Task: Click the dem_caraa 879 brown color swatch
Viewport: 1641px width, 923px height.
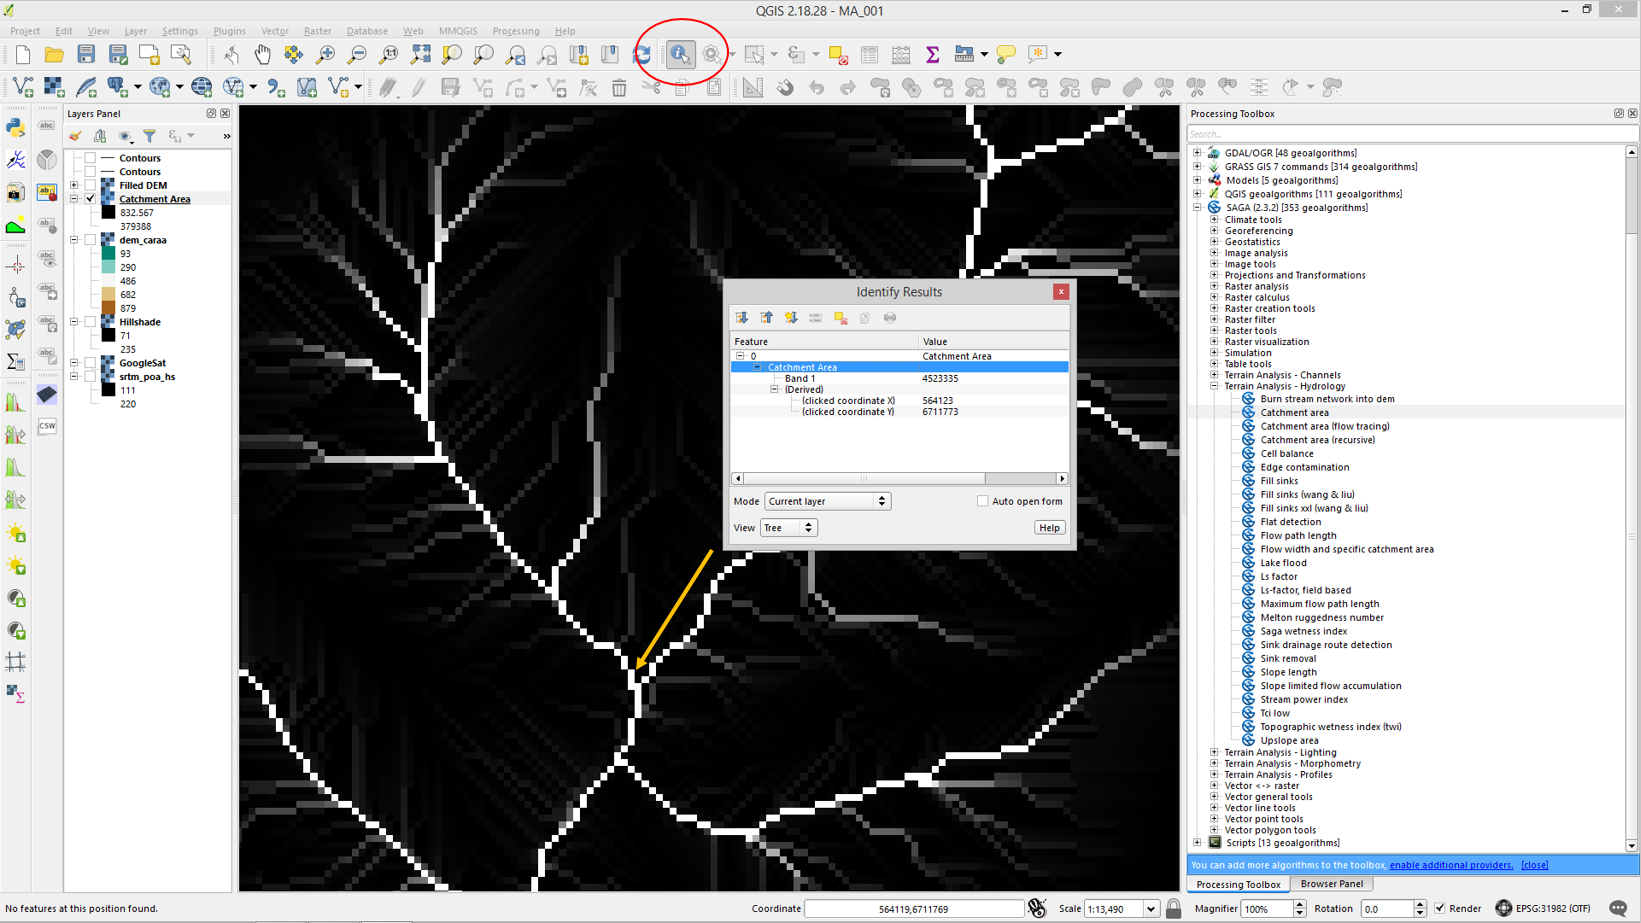Action: pos(108,309)
